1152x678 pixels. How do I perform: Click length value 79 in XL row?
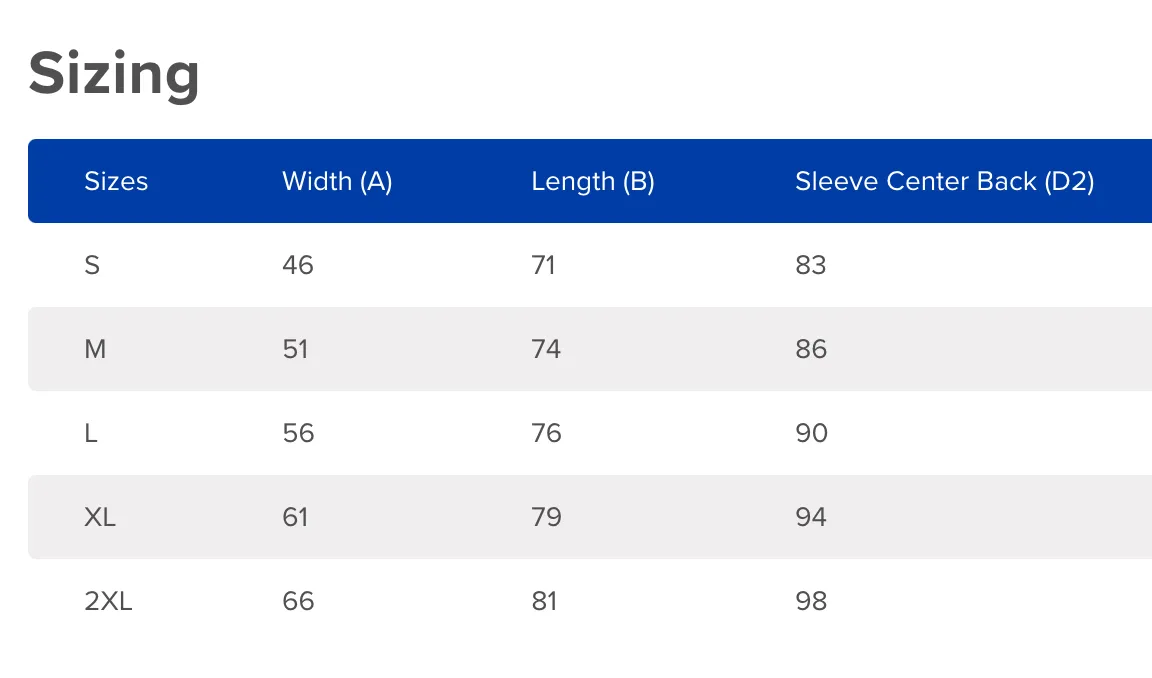point(547,517)
